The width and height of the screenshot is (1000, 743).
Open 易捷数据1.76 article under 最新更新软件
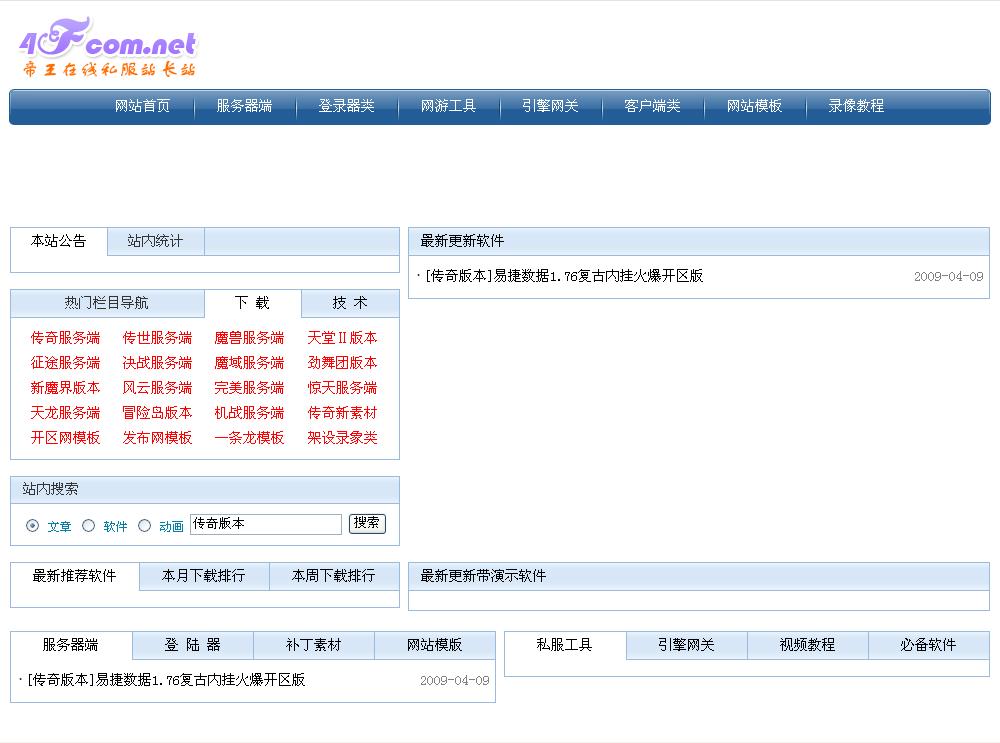point(563,276)
